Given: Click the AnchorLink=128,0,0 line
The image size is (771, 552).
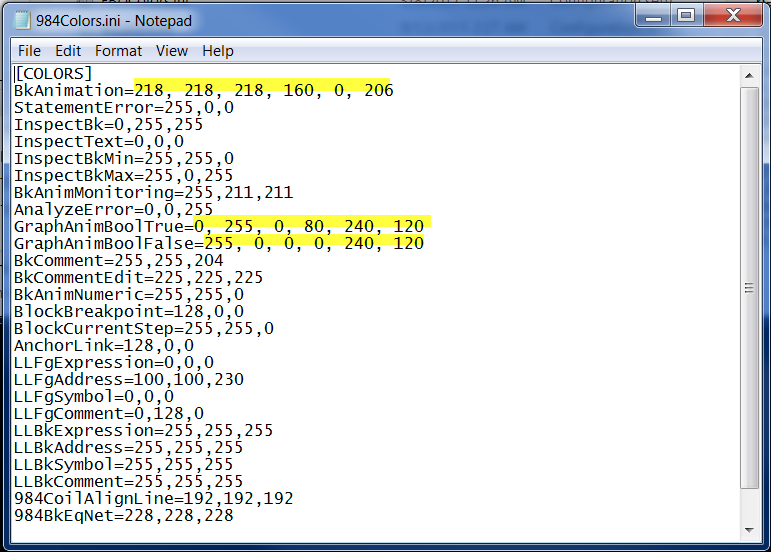Looking at the screenshot, I should pyautogui.click(x=104, y=346).
